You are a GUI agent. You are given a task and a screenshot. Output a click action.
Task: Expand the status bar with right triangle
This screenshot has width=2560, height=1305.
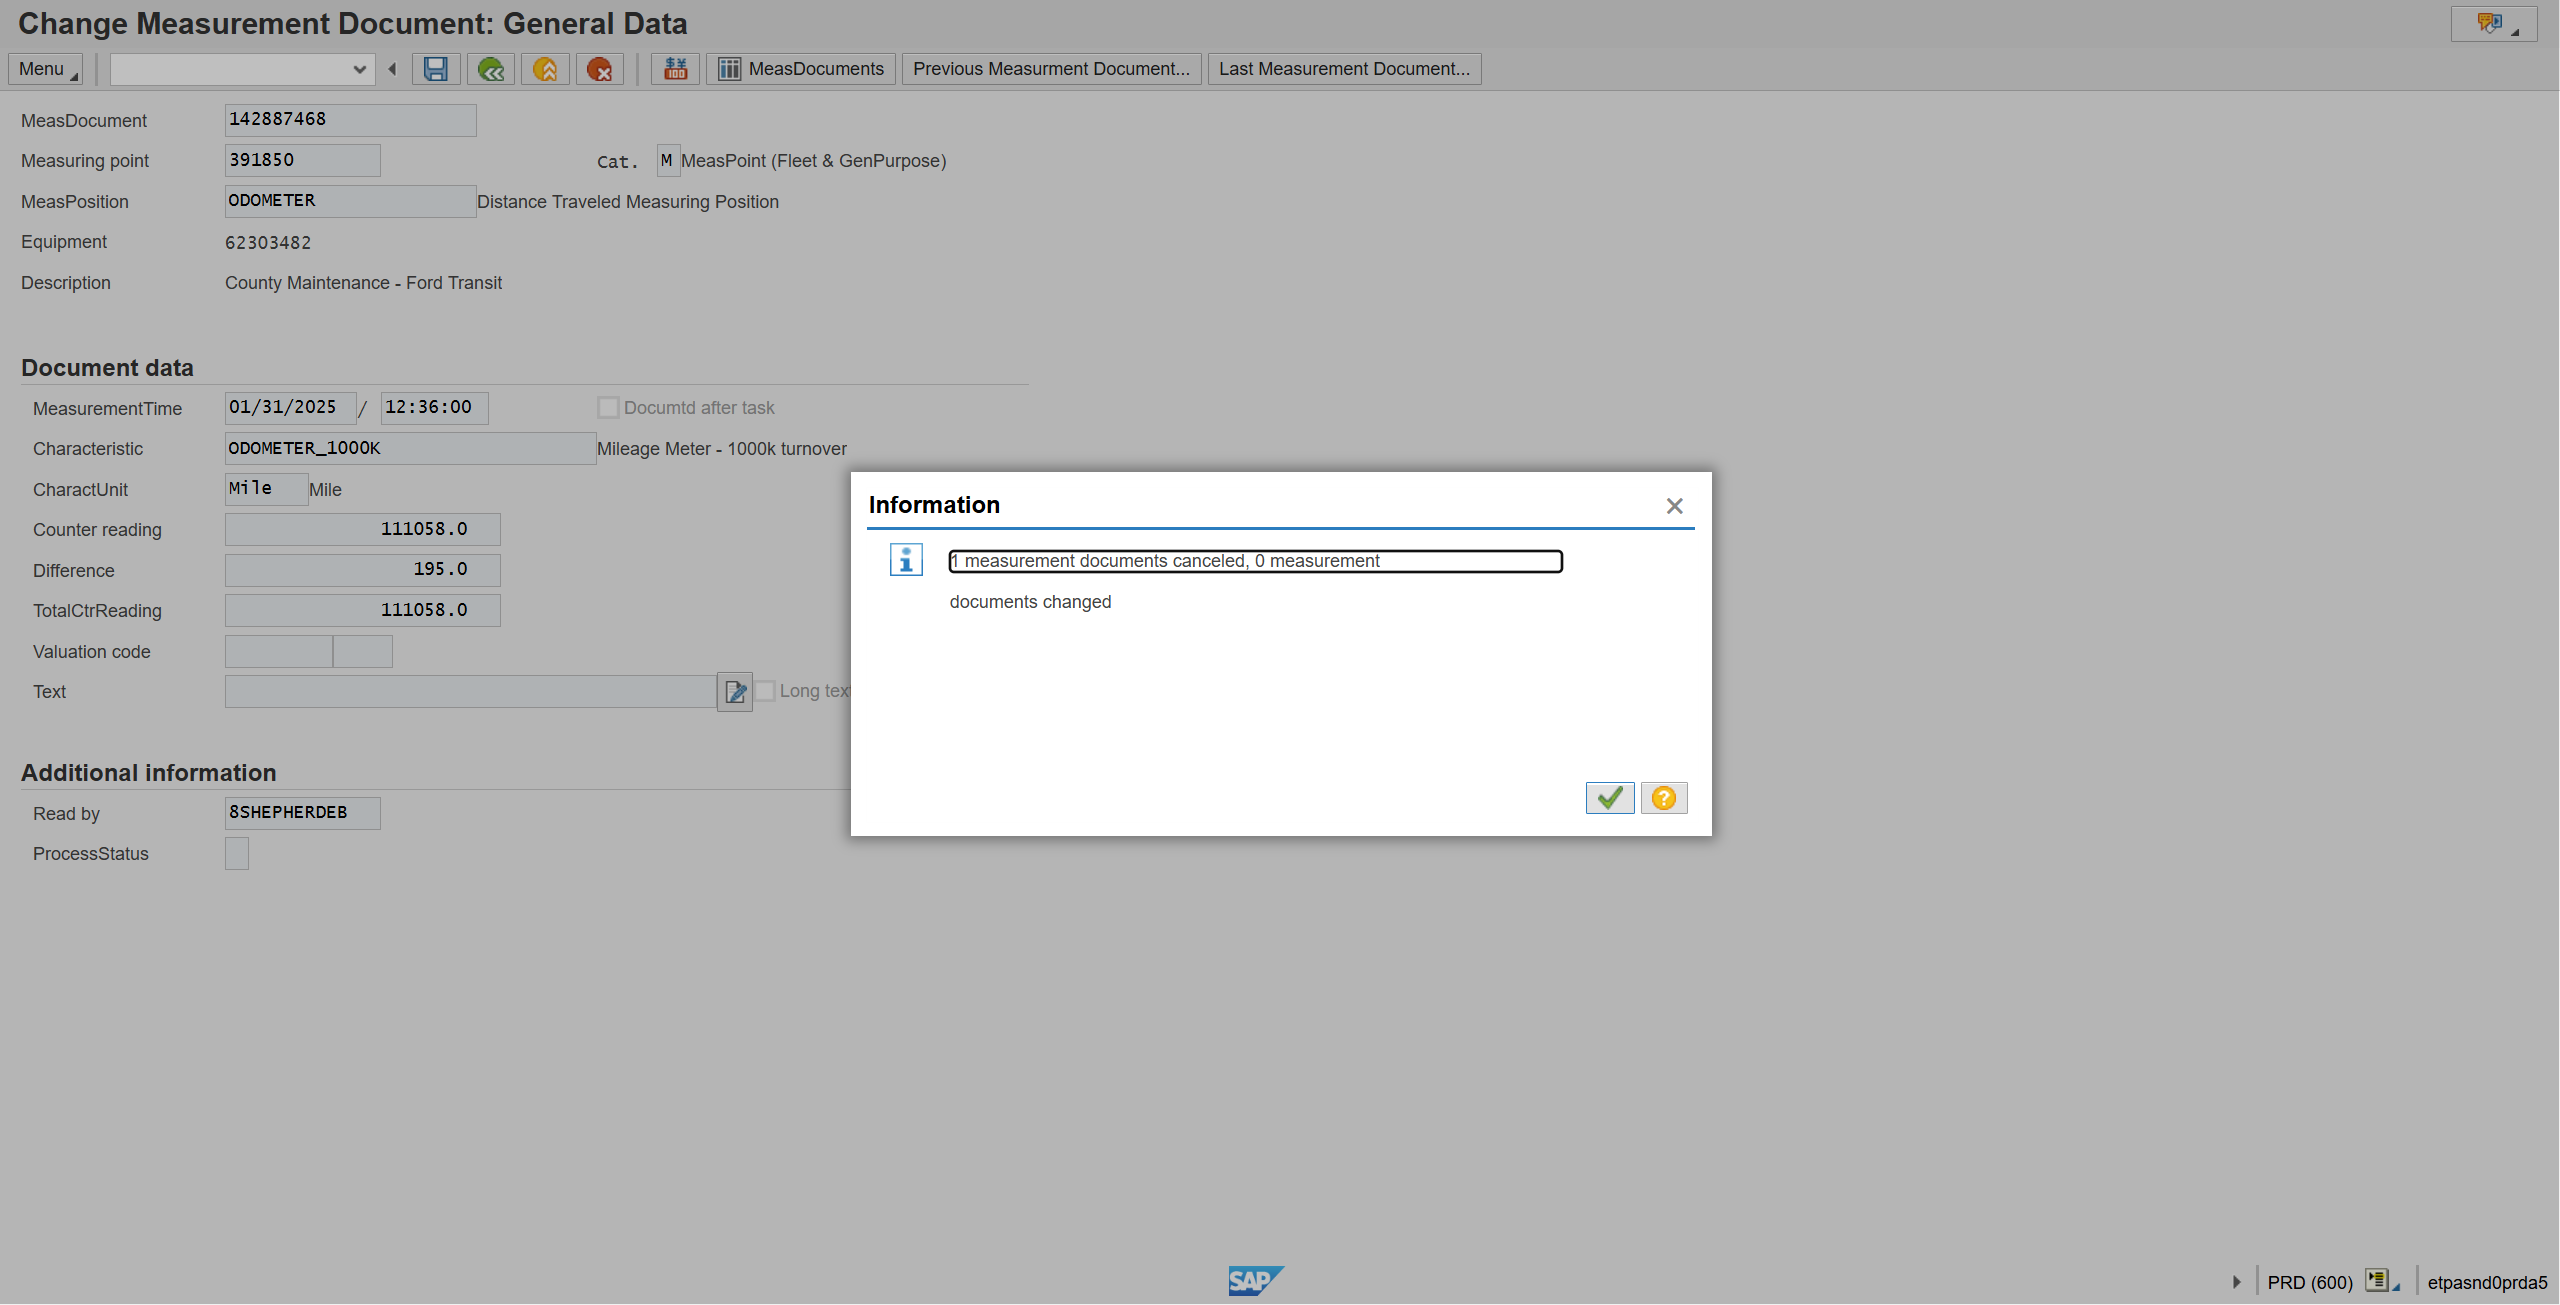[x=2236, y=1282]
